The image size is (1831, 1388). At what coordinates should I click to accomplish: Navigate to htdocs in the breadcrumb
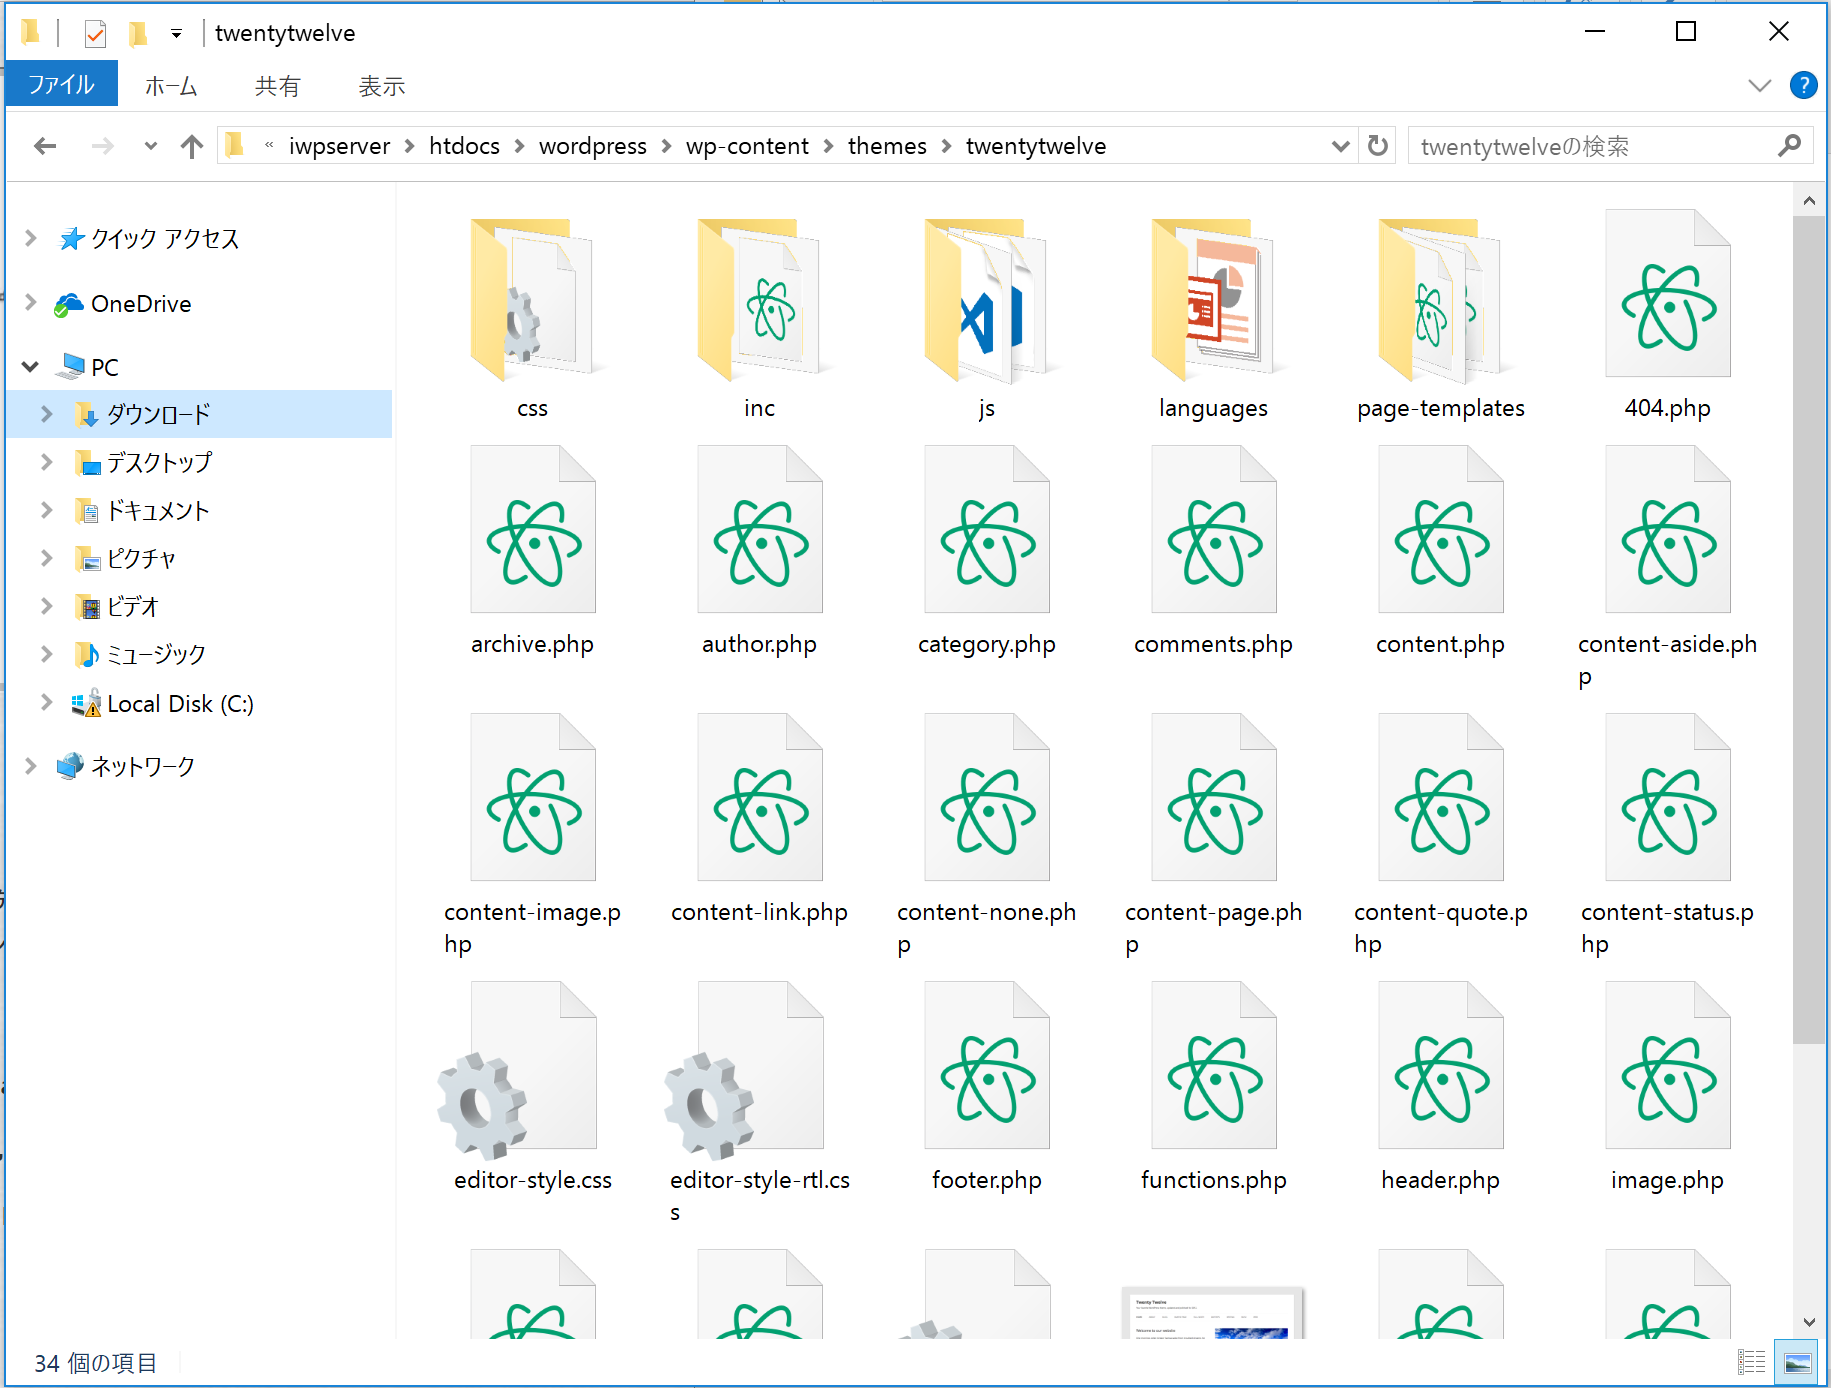point(464,146)
